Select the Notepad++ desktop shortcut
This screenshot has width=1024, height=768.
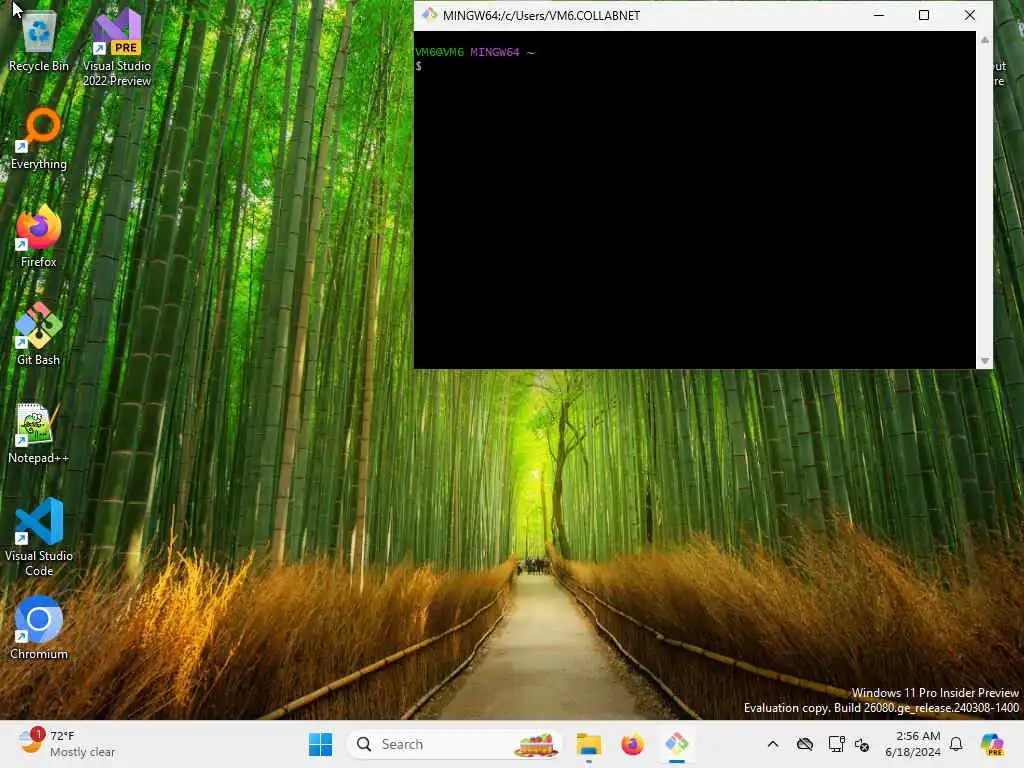pyautogui.click(x=39, y=432)
